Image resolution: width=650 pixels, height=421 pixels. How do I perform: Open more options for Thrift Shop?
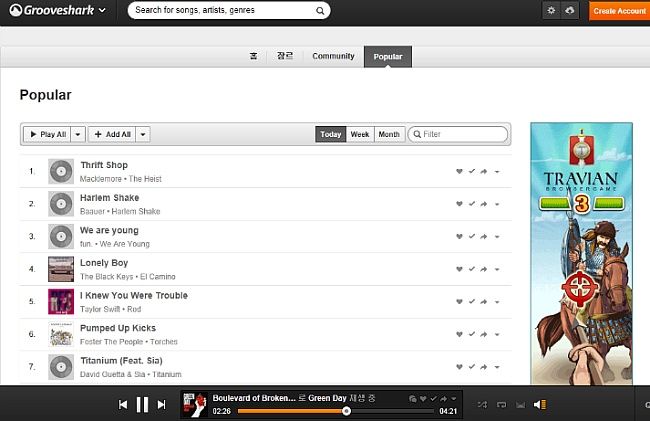click(497, 172)
